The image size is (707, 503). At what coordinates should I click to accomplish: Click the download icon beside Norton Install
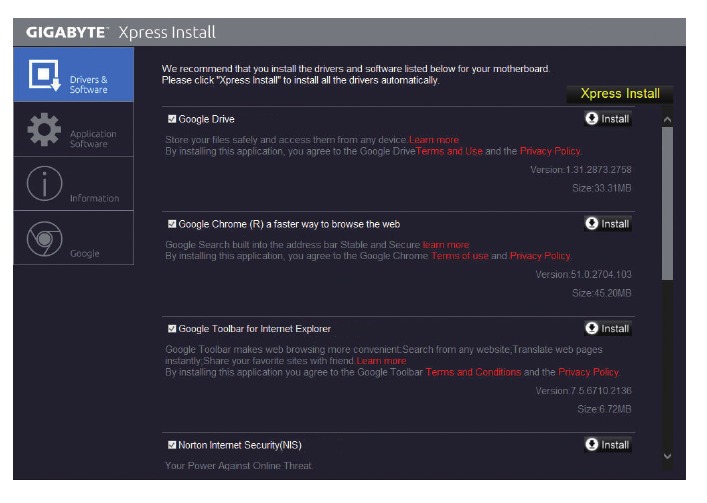point(592,445)
